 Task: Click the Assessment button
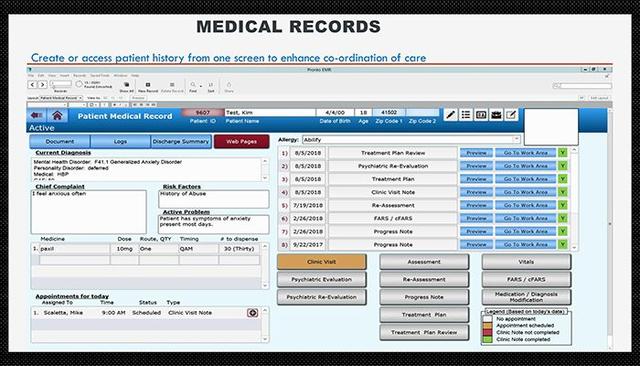(x=424, y=262)
